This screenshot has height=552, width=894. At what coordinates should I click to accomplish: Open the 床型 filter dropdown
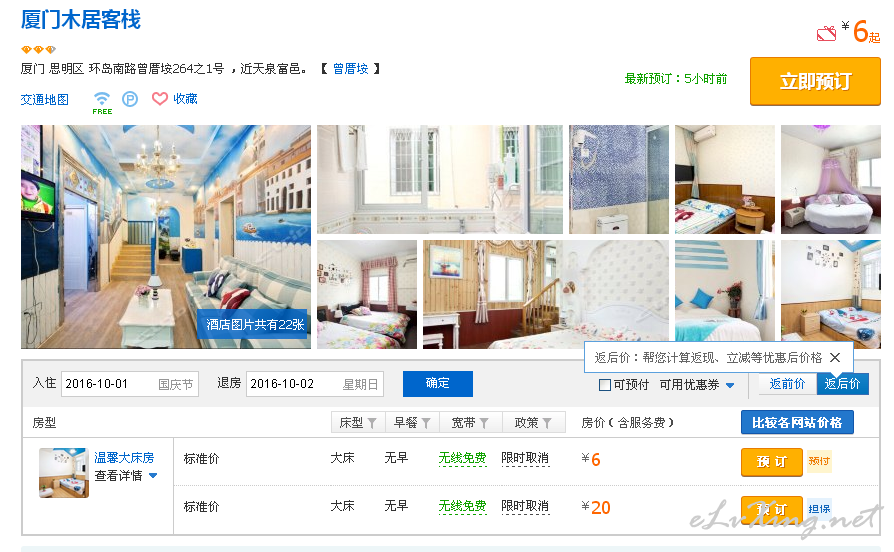358,423
